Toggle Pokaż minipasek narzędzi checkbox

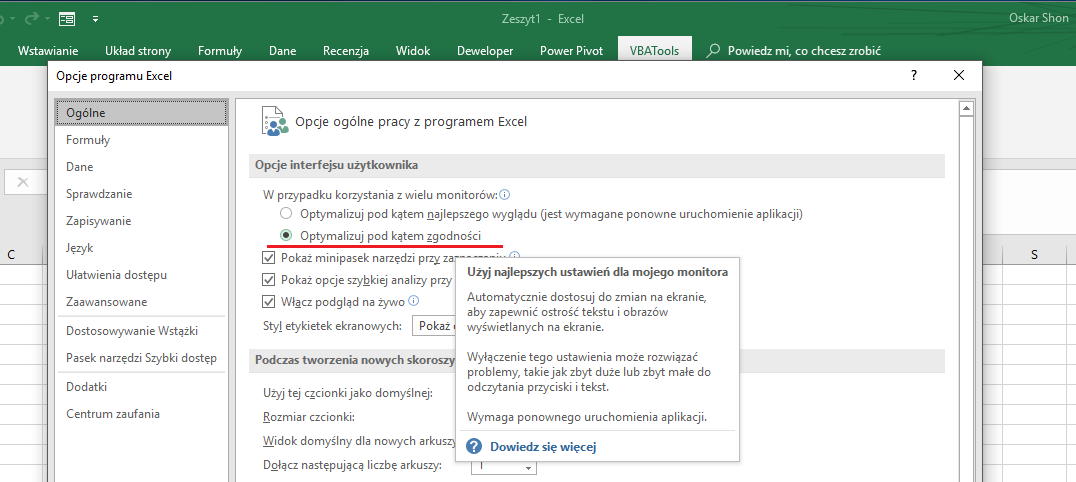tap(269, 258)
